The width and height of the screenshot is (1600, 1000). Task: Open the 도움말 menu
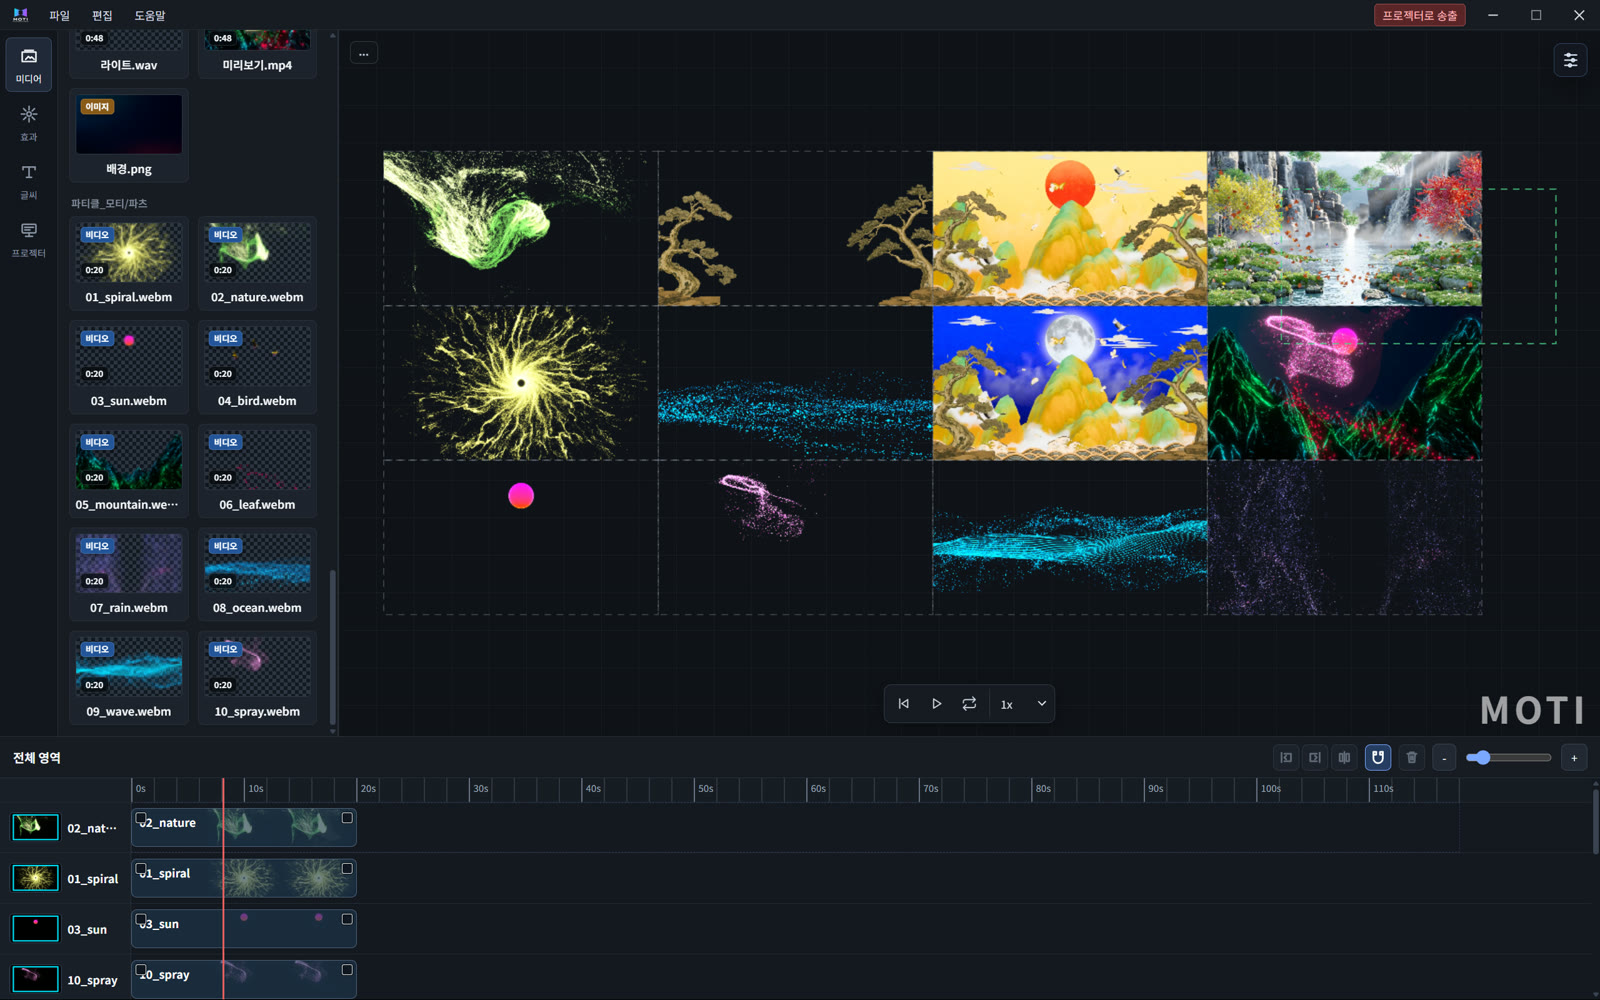(150, 16)
